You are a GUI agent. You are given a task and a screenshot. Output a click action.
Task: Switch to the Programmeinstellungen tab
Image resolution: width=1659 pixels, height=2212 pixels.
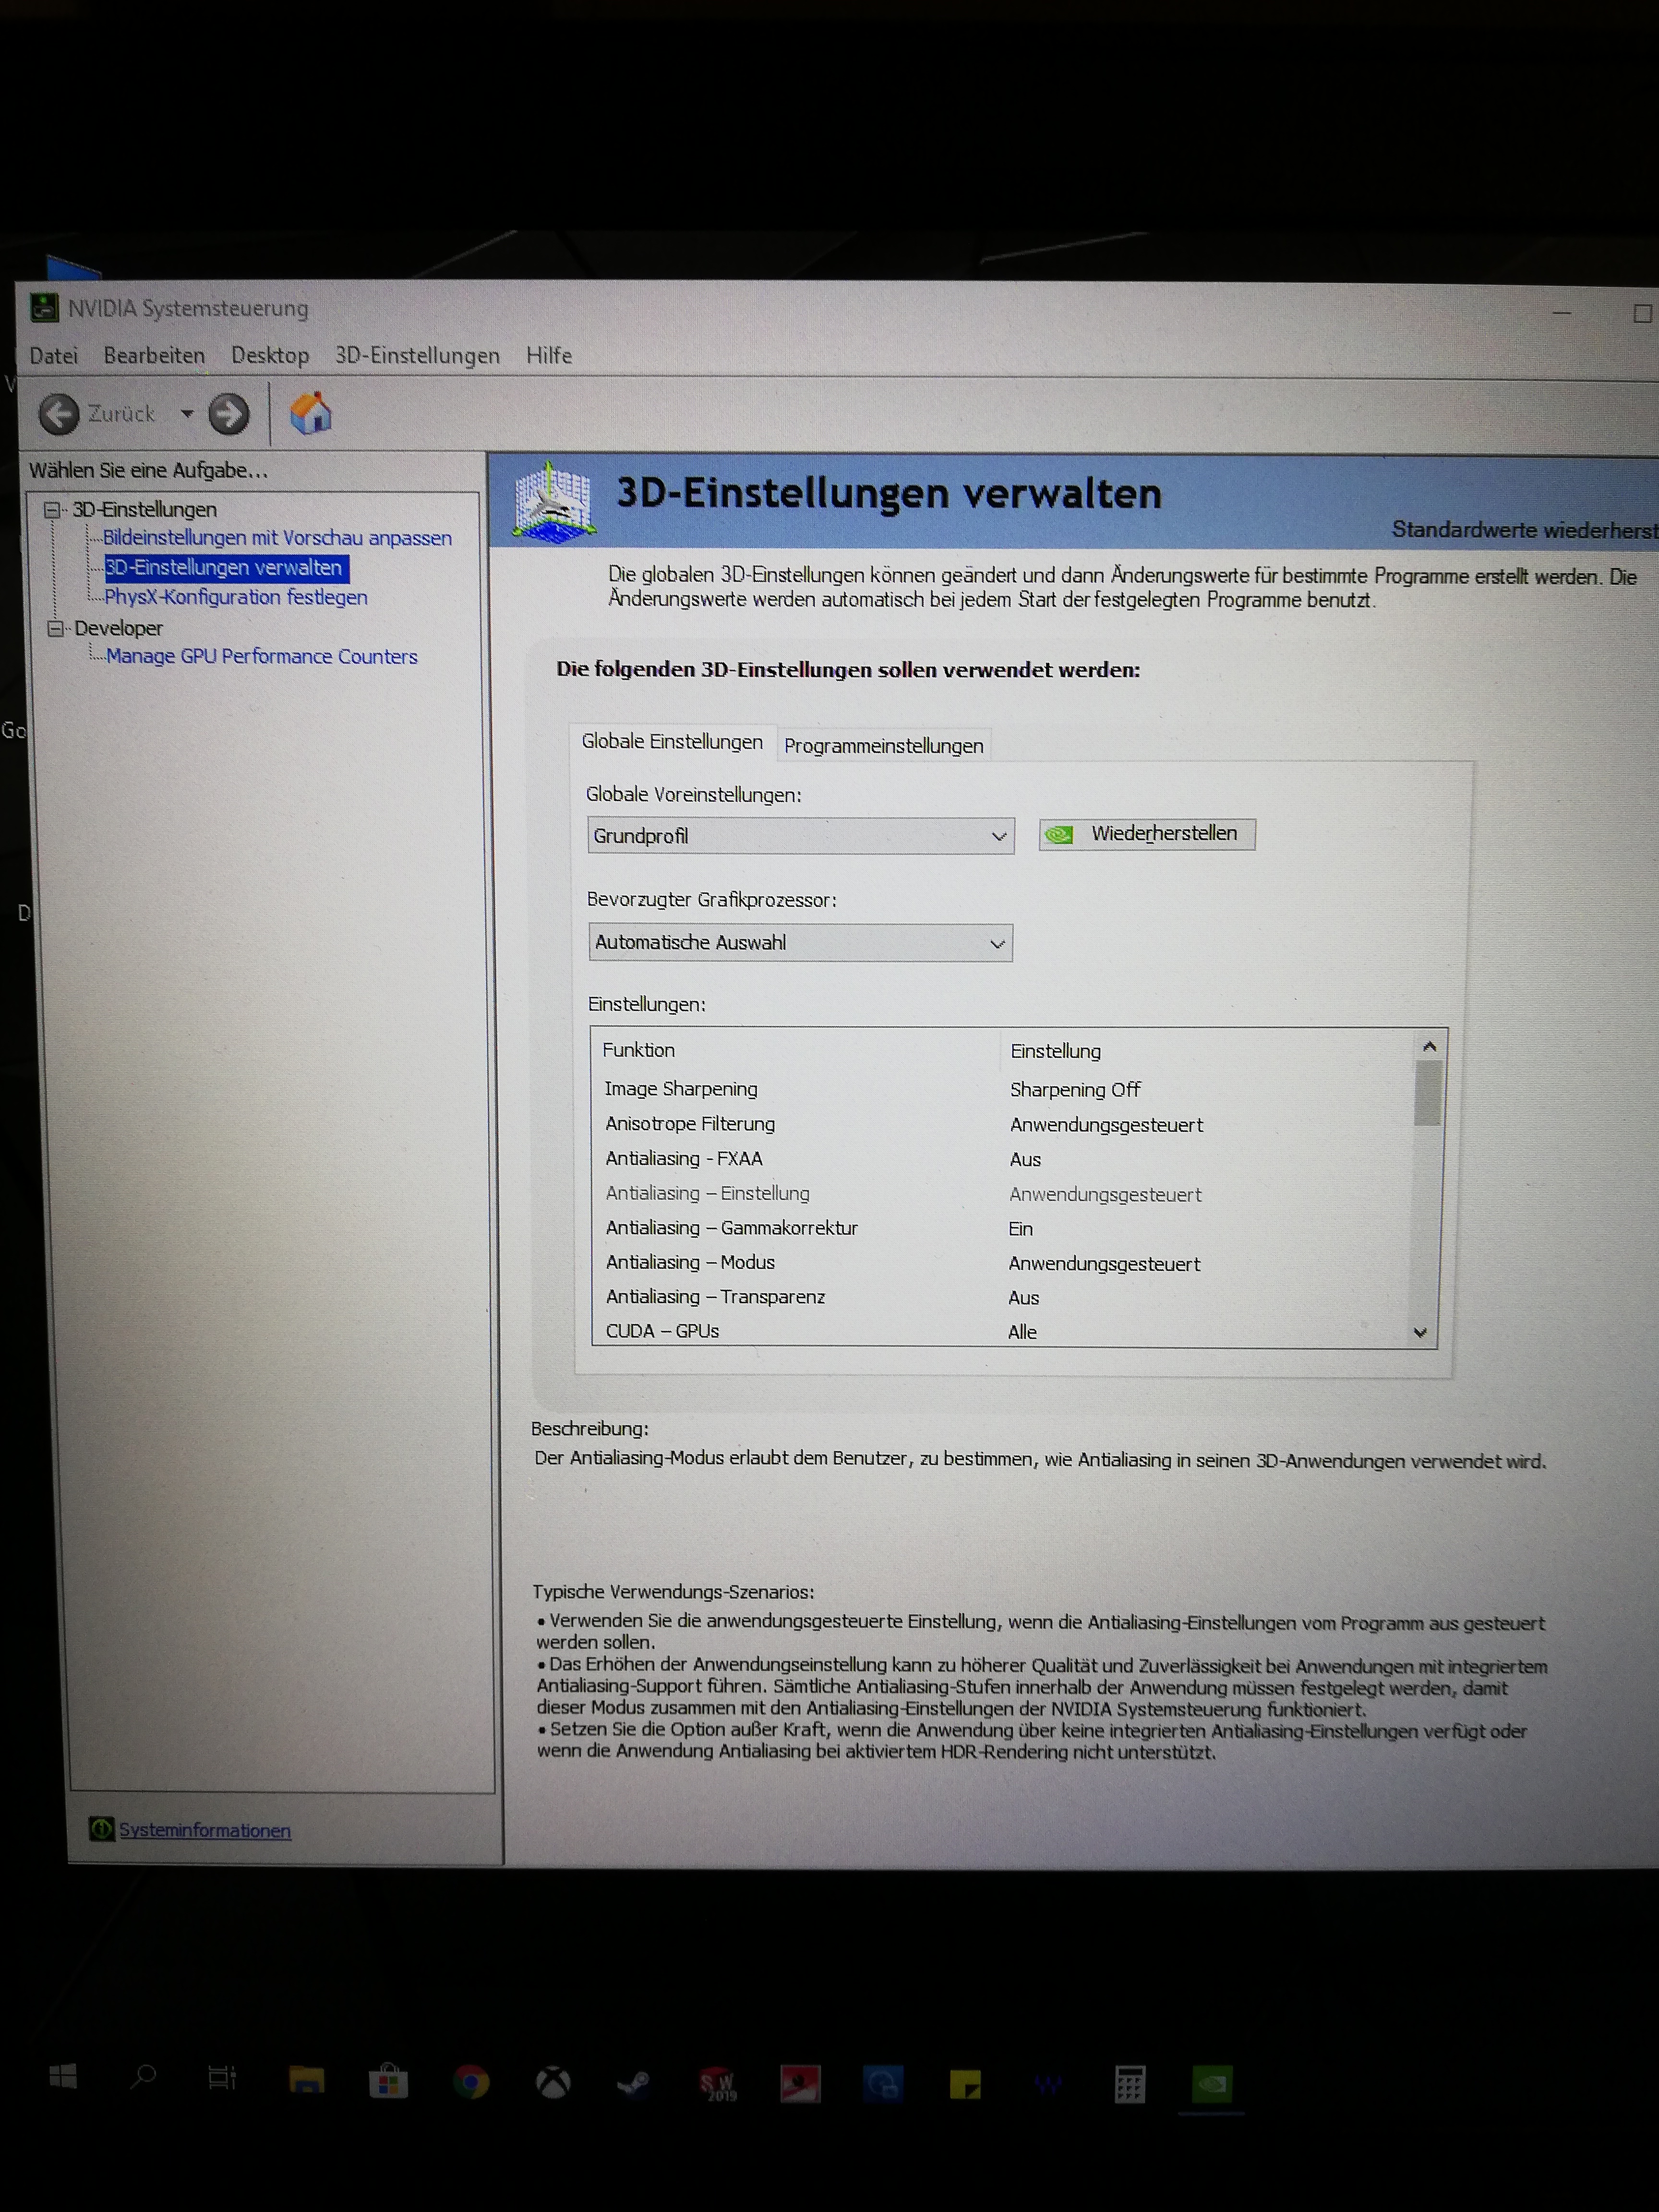click(883, 746)
